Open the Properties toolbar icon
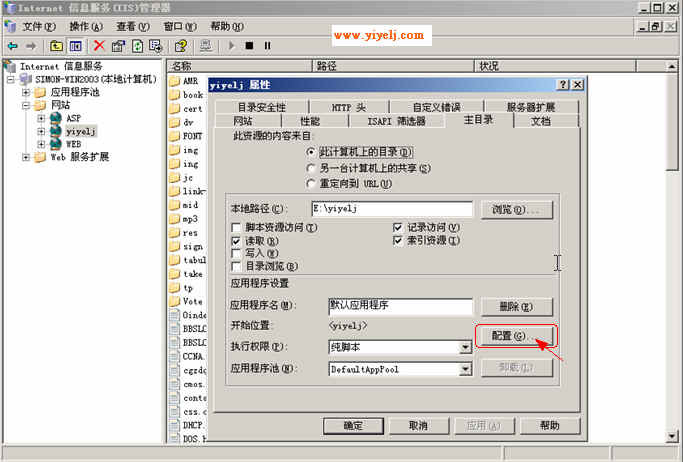The width and height of the screenshot is (683, 462). tap(118, 46)
